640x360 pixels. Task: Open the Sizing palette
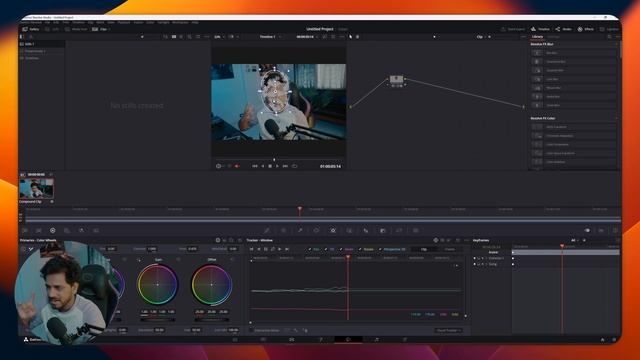[399, 231]
